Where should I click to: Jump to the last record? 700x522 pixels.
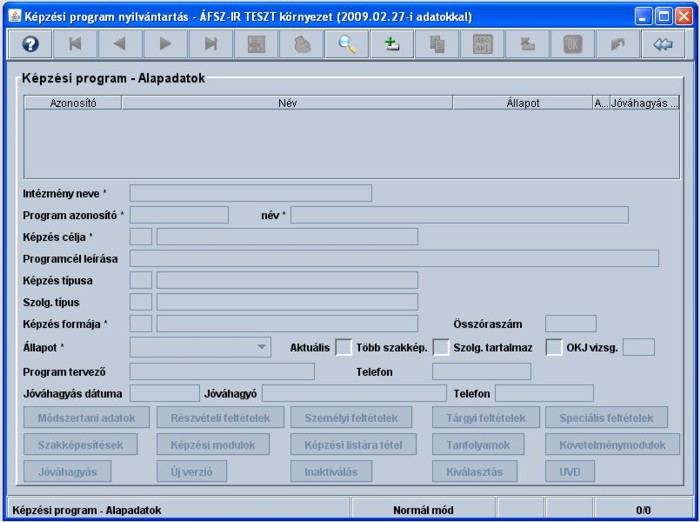point(211,44)
